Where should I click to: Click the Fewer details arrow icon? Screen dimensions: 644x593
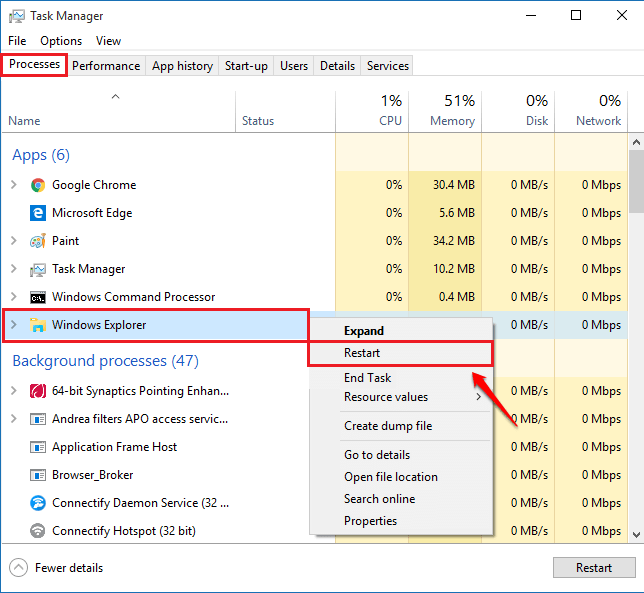tap(18, 568)
